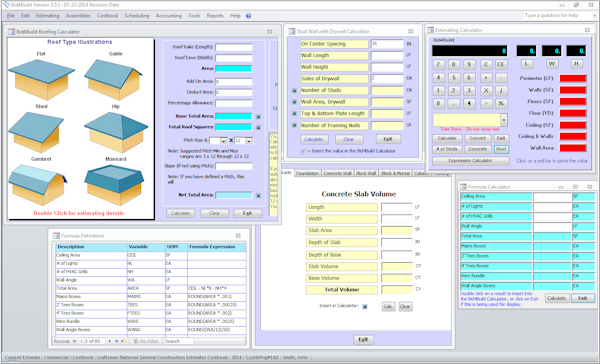Click the Search box in Formula Definitions

click(x=178, y=341)
